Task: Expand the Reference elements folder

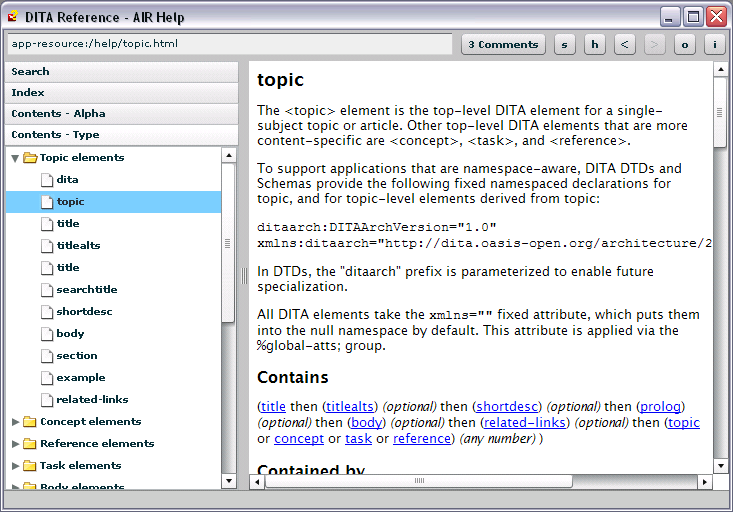Action: click(15, 444)
